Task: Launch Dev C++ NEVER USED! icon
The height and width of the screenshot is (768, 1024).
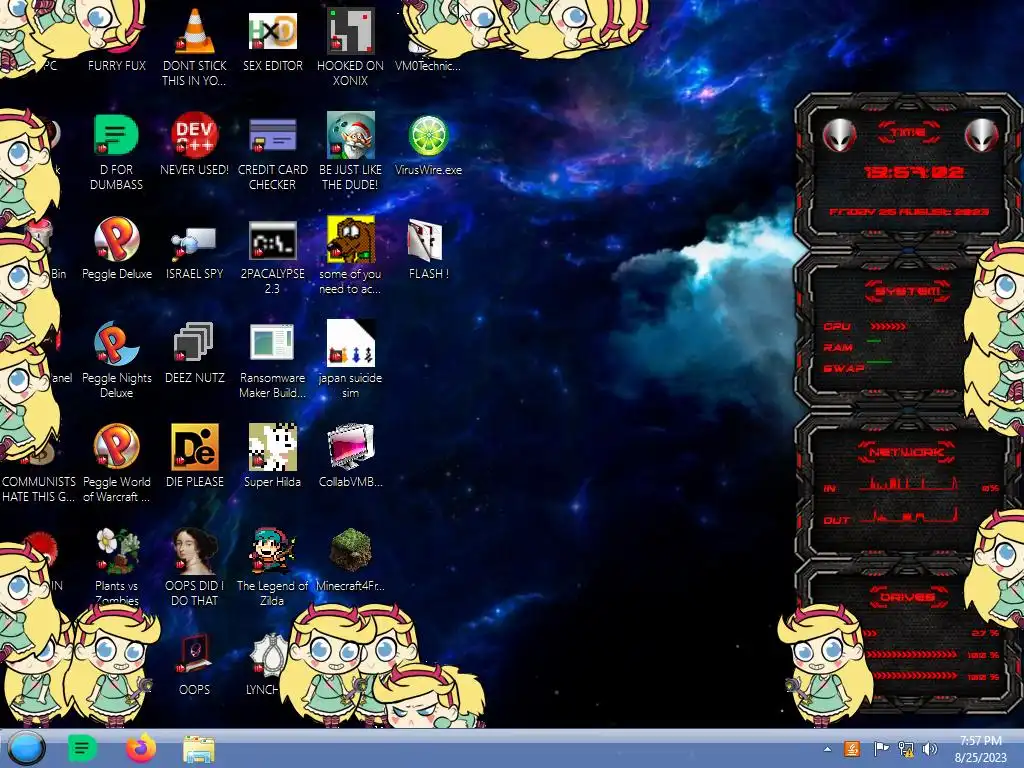Action: tap(195, 135)
